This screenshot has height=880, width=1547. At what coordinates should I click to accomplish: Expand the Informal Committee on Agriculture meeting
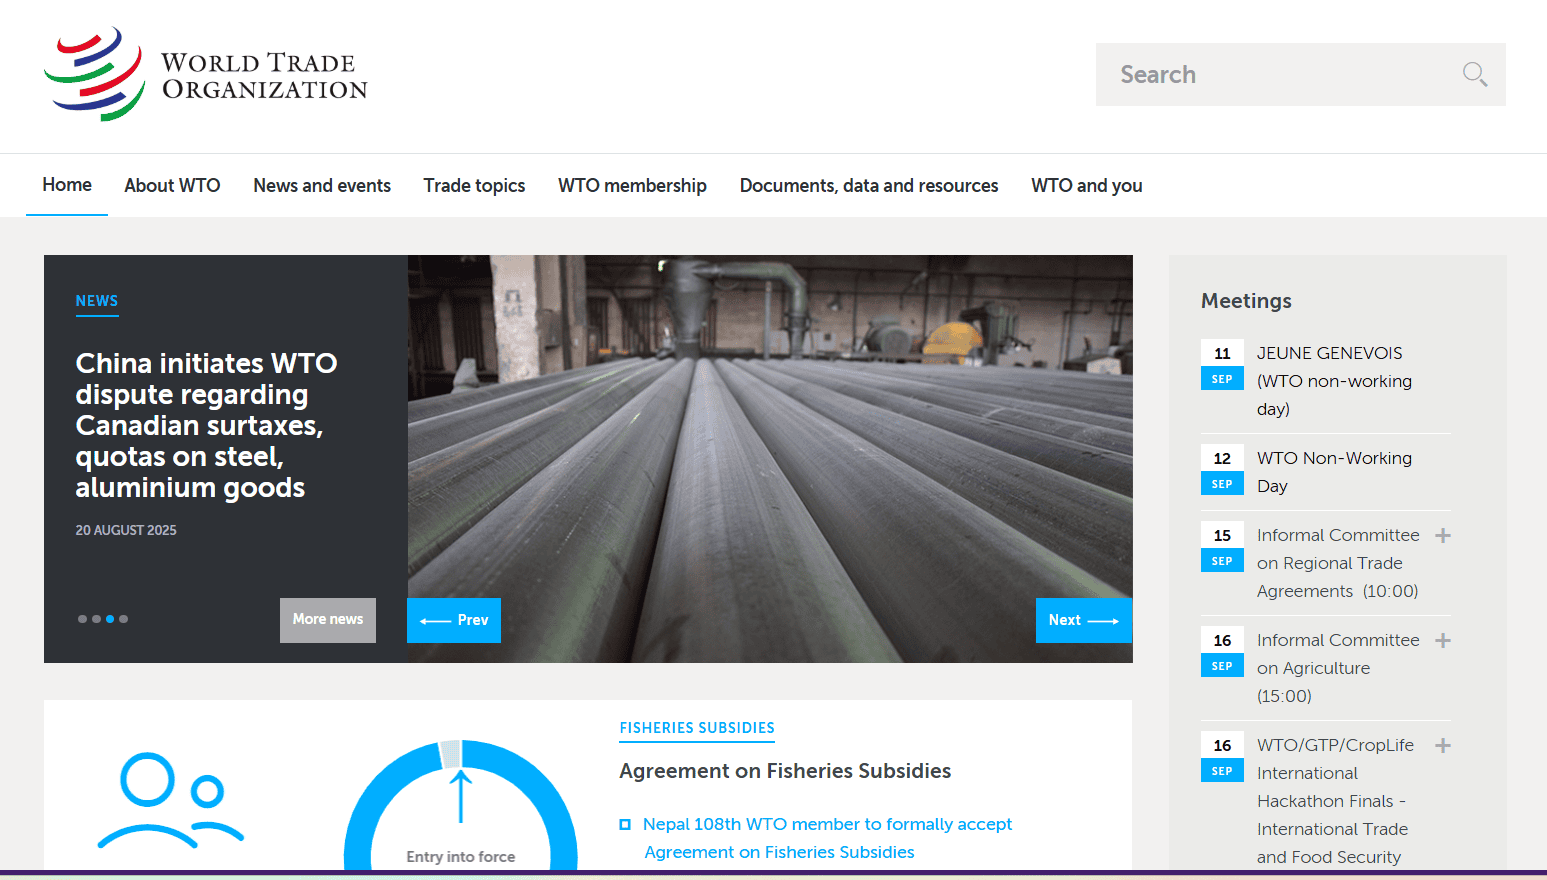1442,641
